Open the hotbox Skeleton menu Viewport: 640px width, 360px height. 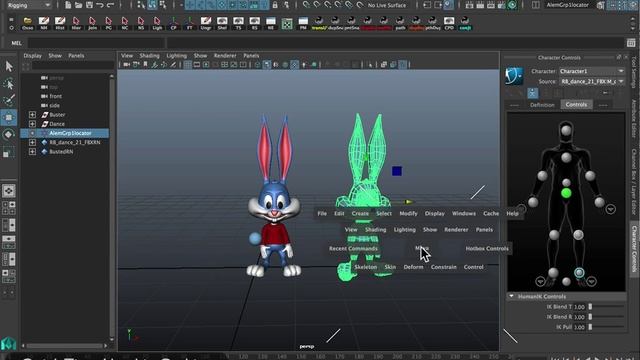366,267
